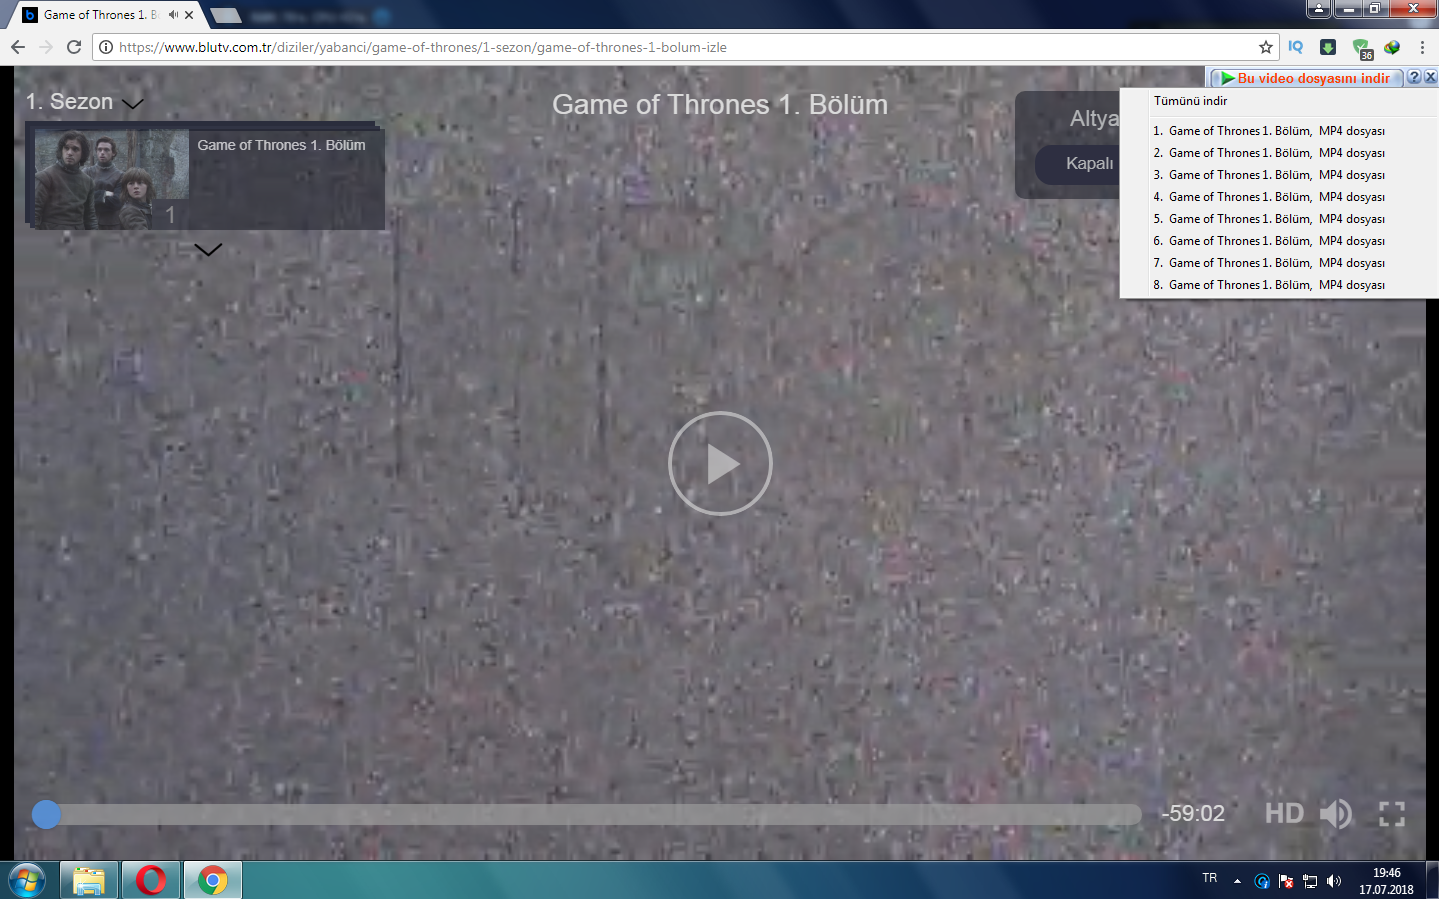
Task: Open the blue info tray icon
Action: 1262,881
